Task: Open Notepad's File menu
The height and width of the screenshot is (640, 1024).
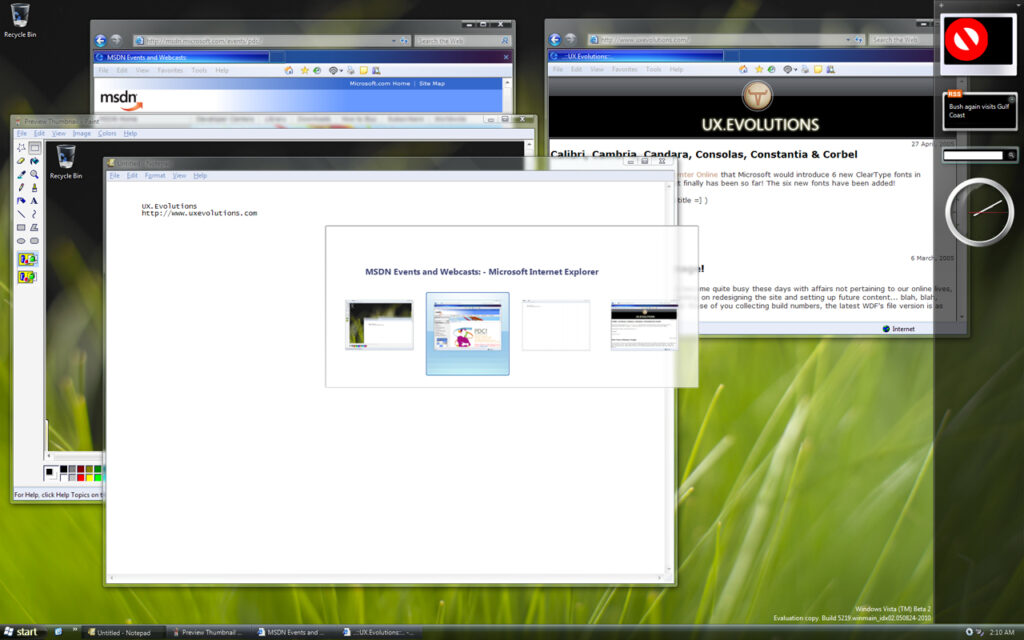Action: coord(114,176)
